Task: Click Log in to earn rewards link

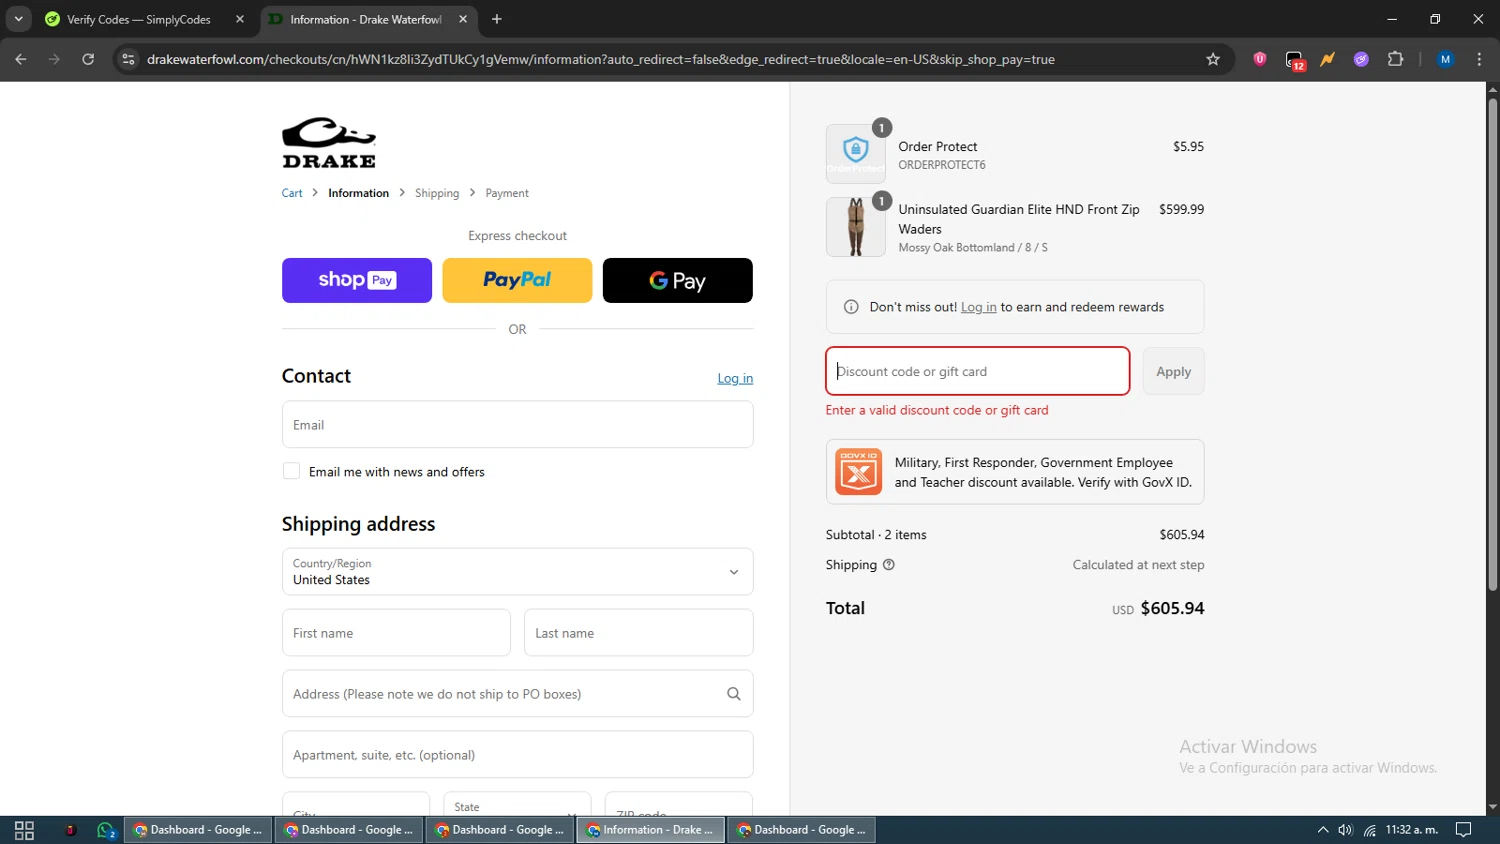Action: (x=979, y=307)
